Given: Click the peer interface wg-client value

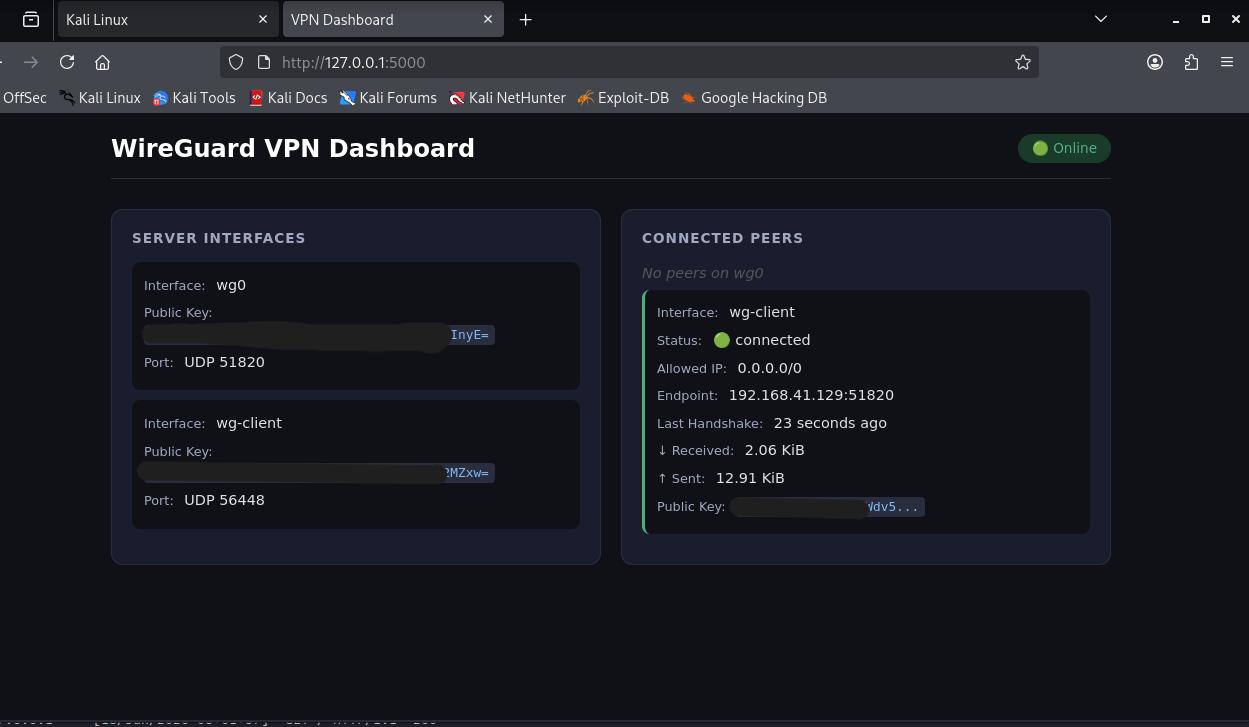Looking at the screenshot, I should pos(762,312).
